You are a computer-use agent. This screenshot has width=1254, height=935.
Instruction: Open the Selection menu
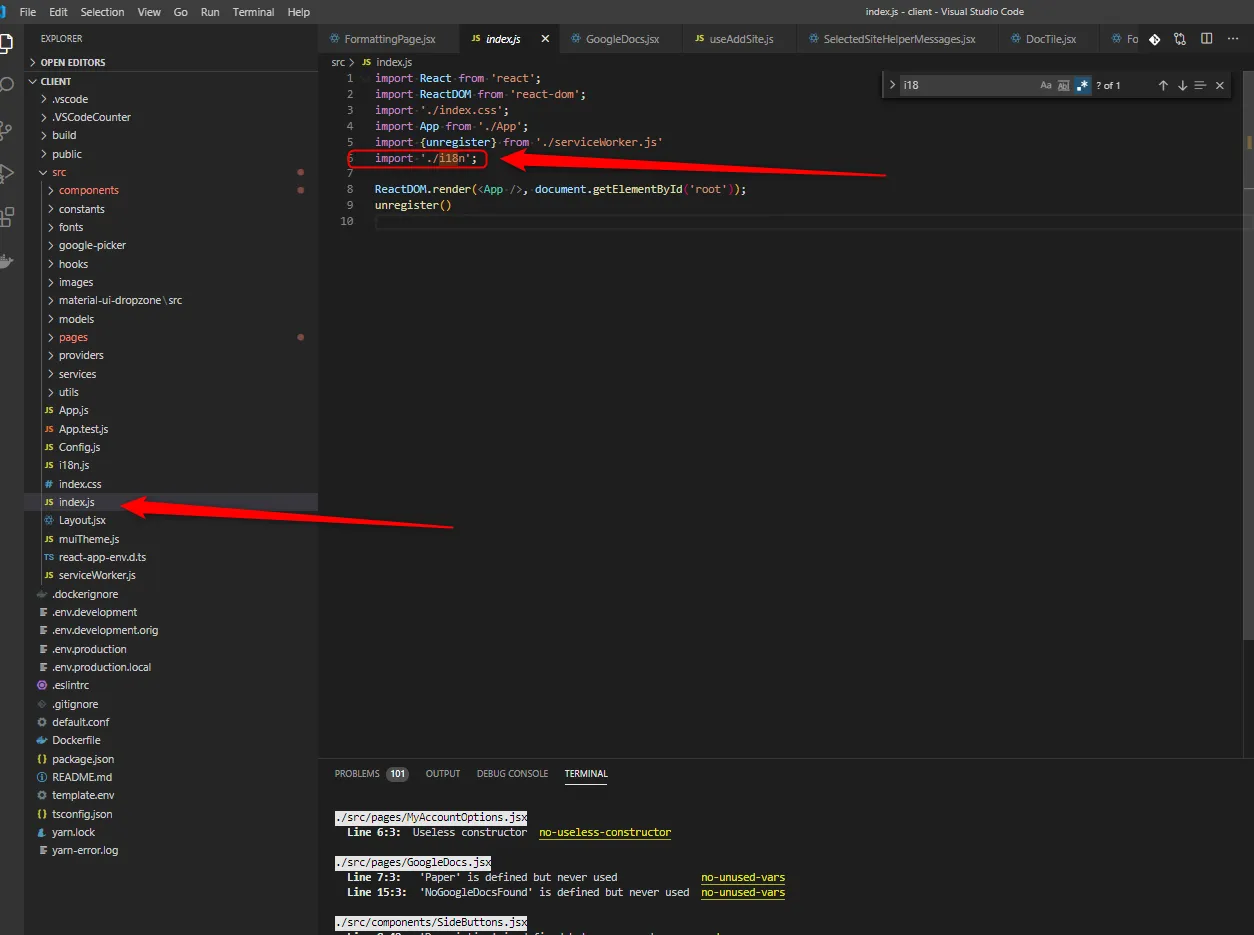103,12
